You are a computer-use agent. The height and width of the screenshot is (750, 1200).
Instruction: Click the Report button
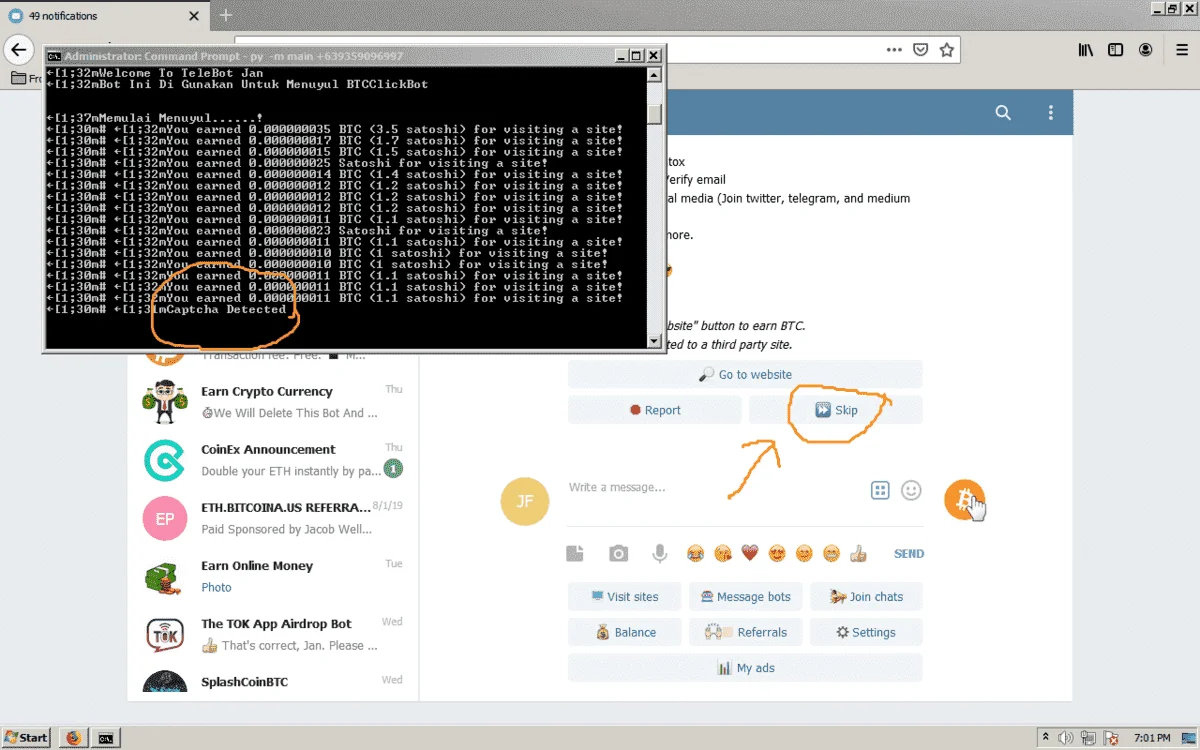tap(655, 410)
